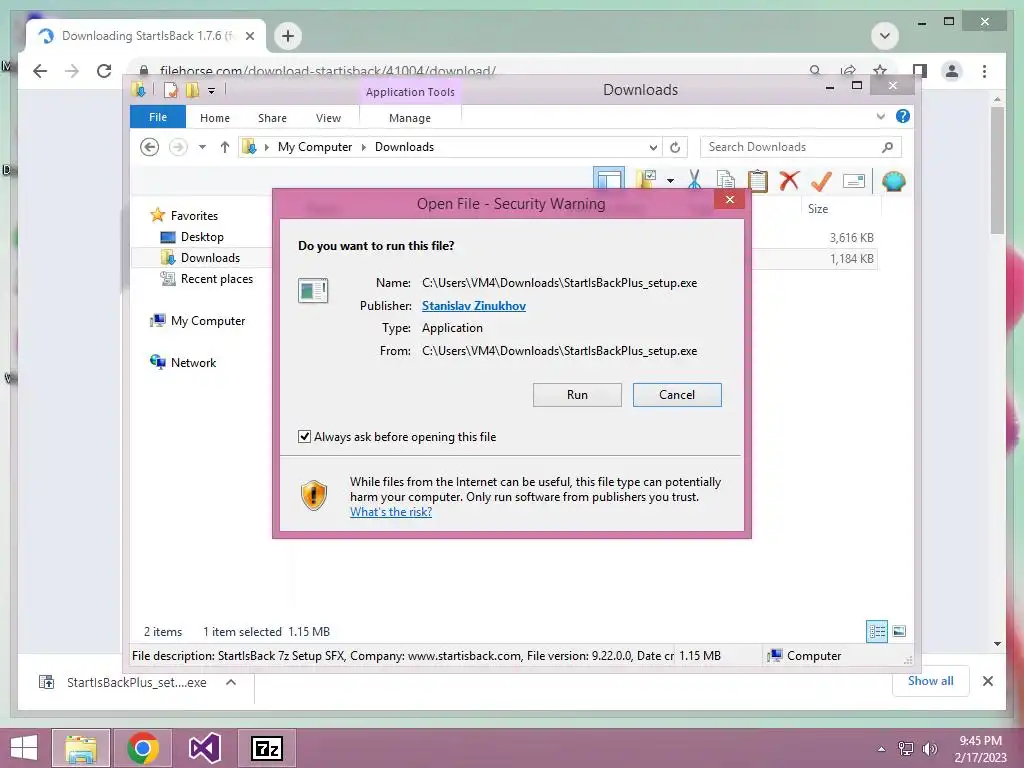Viewport: 1024px width, 768px height.
Task: Select Favorites in the navigation pane
Action: (x=194, y=216)
